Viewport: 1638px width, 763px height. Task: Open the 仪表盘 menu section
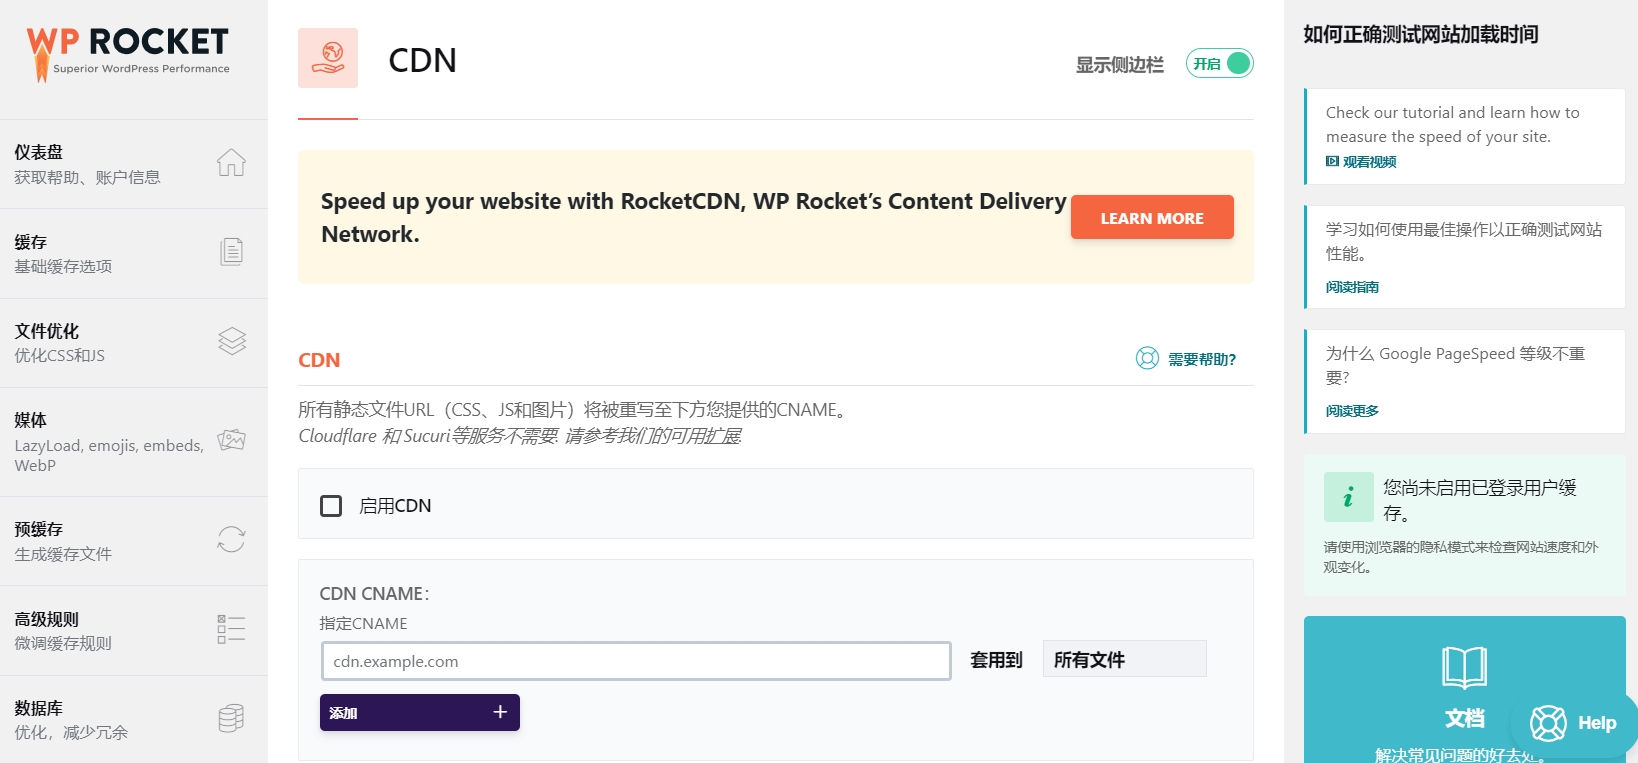pos(134,164)
